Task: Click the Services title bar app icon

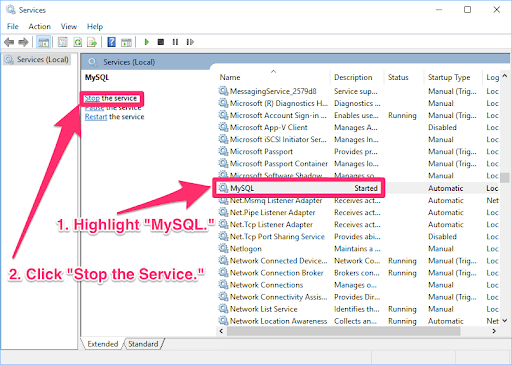Action: 11,10
